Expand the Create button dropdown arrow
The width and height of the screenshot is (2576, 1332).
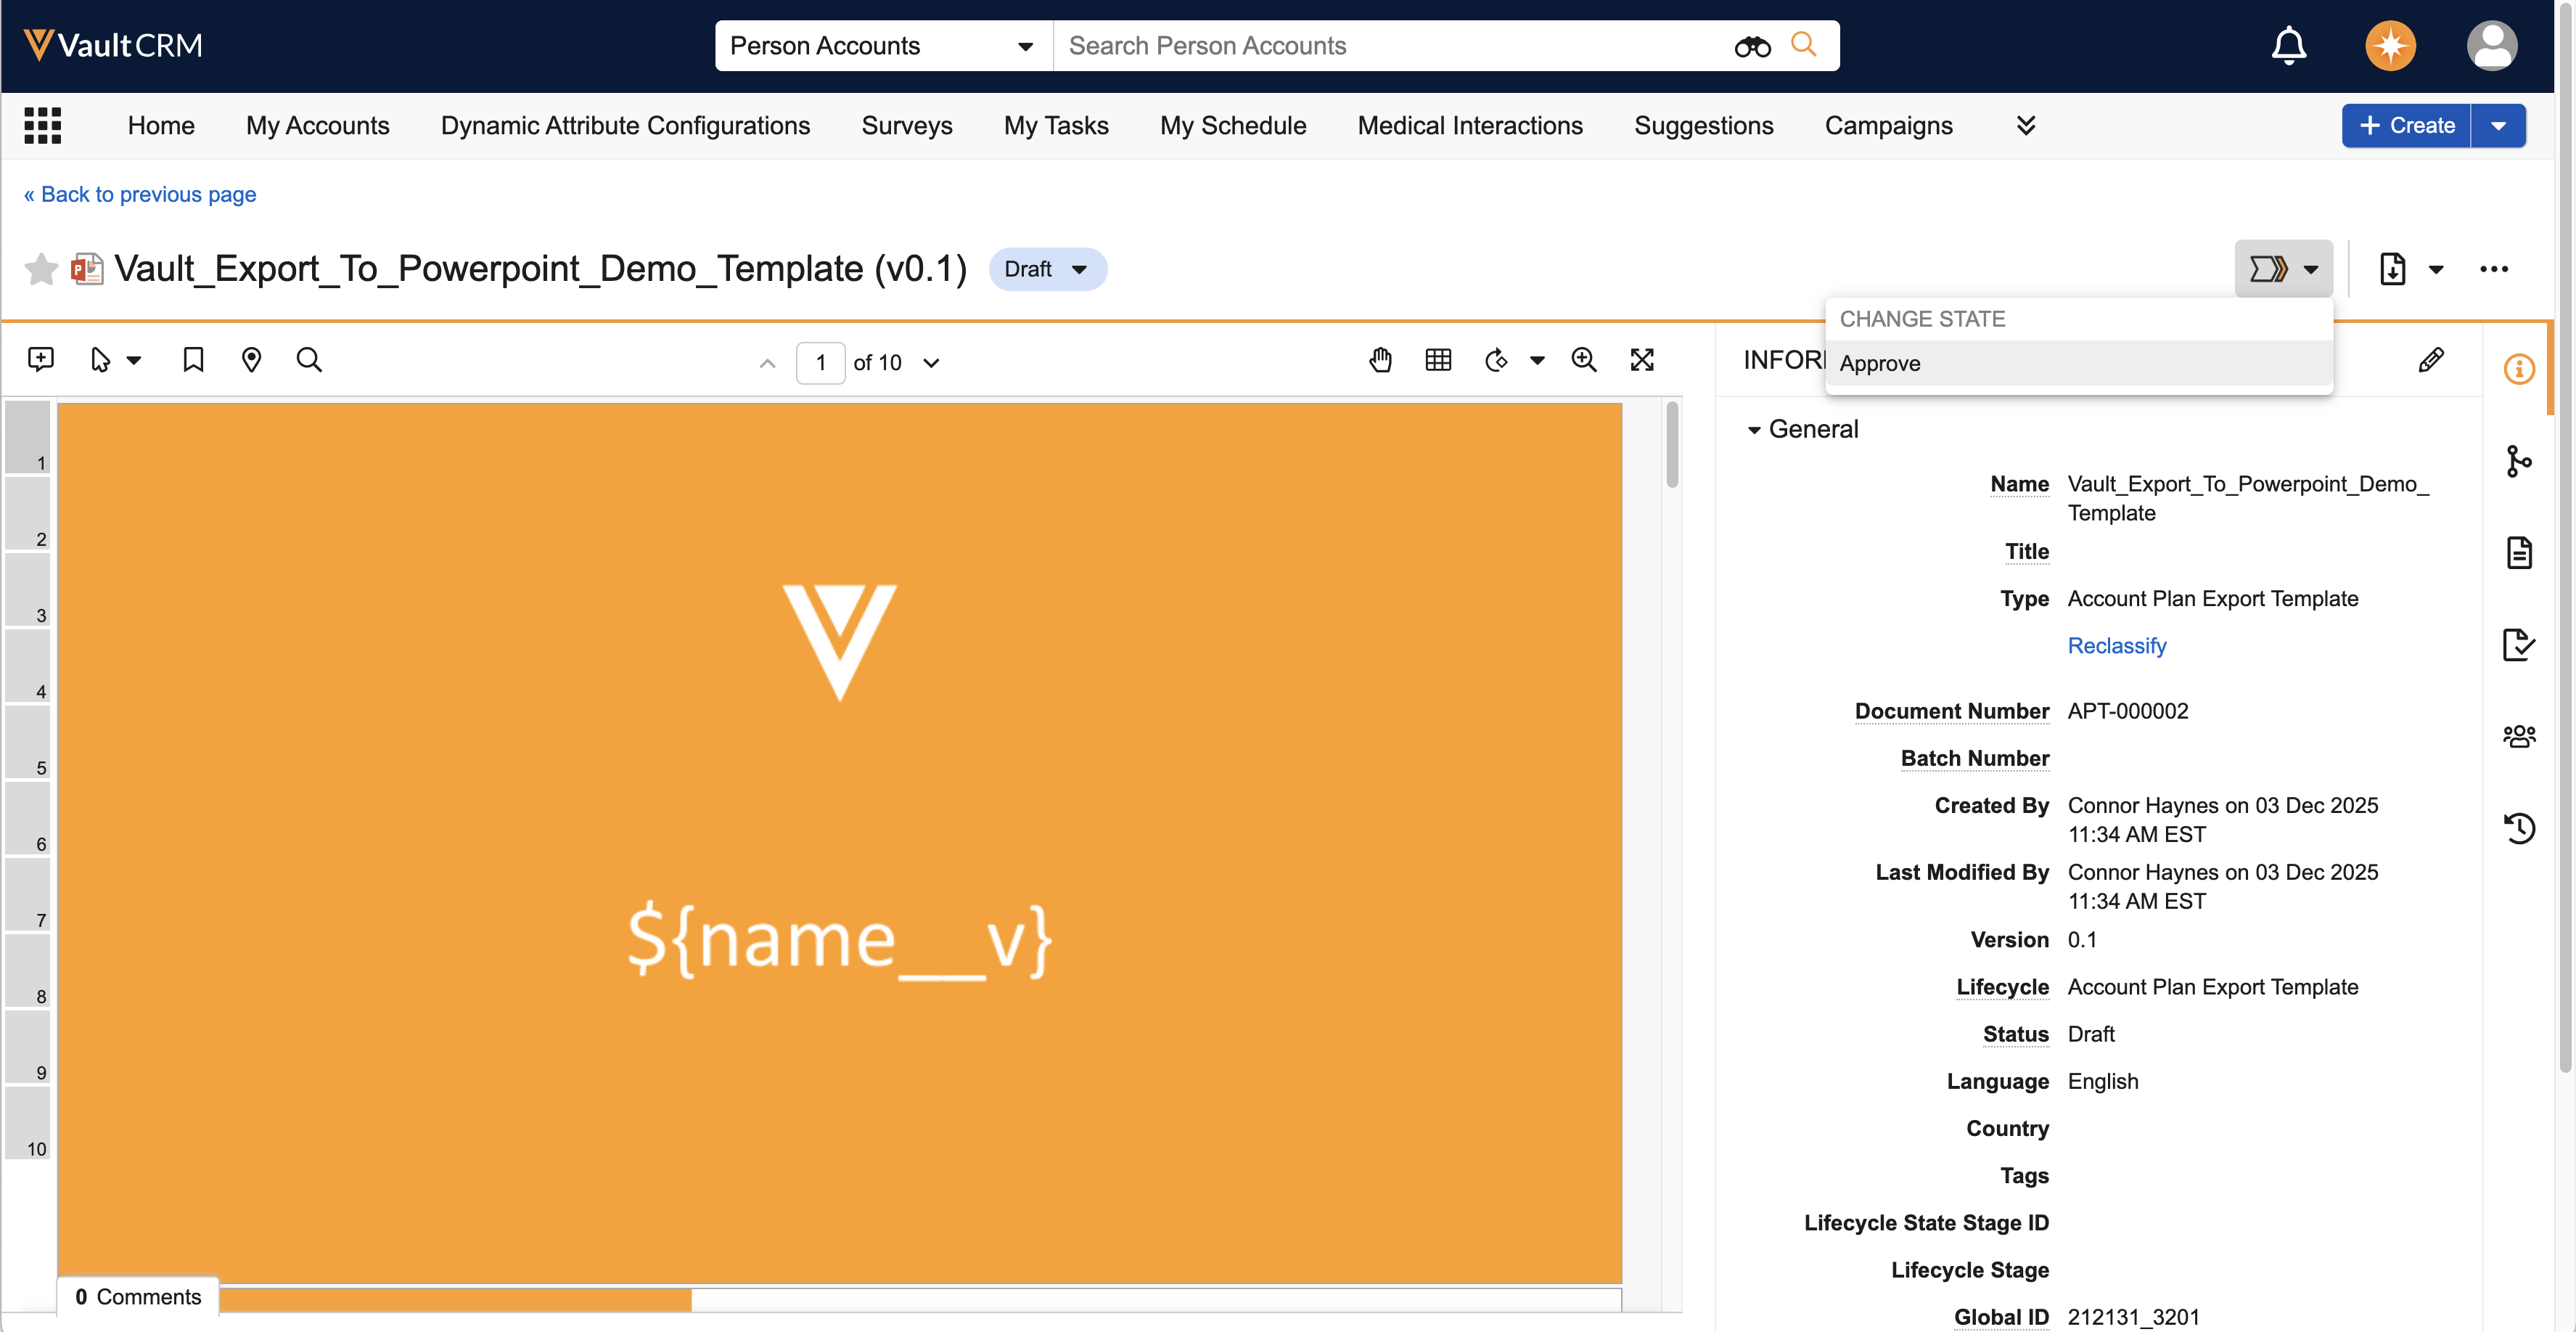point(2498,126)
